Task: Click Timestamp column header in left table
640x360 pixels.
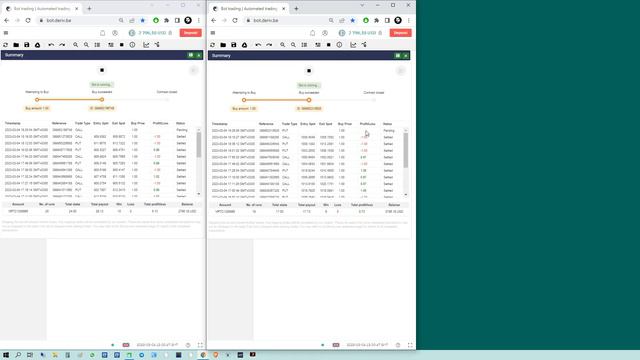Action: [13, 123]
